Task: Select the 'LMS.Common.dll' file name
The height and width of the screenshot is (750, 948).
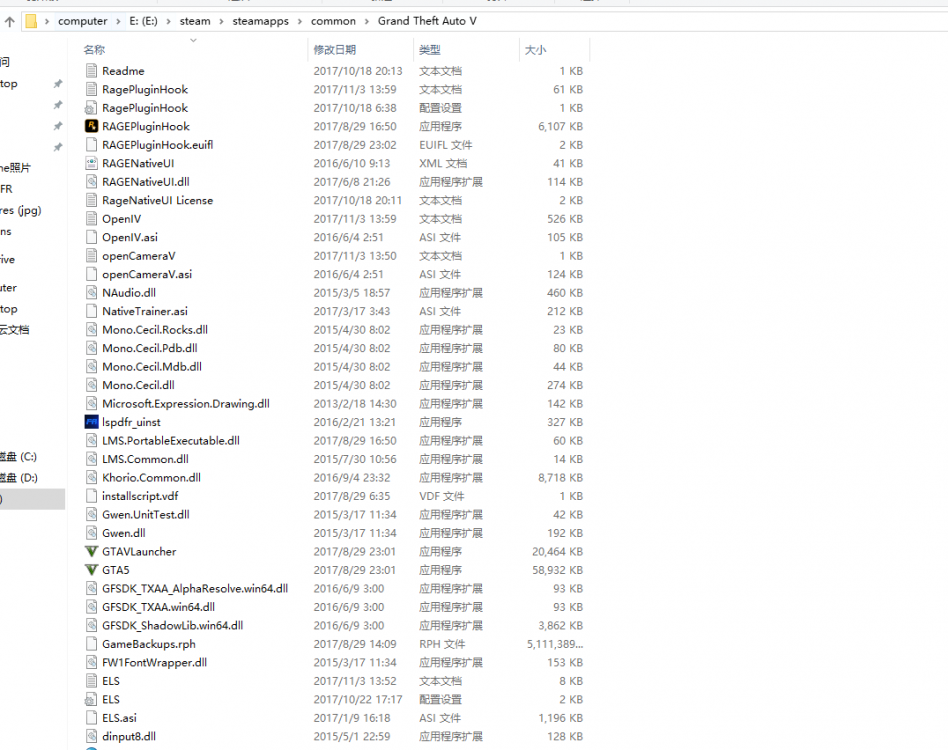Action: [145, 459]
